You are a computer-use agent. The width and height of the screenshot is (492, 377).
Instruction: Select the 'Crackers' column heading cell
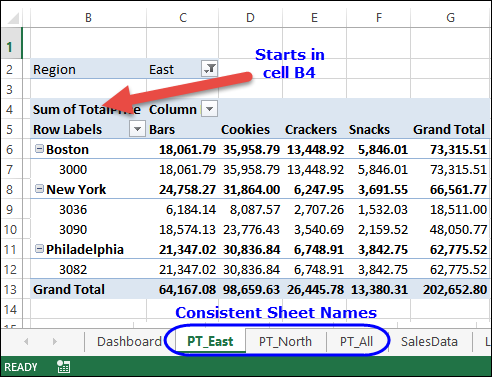pos(314,129)
